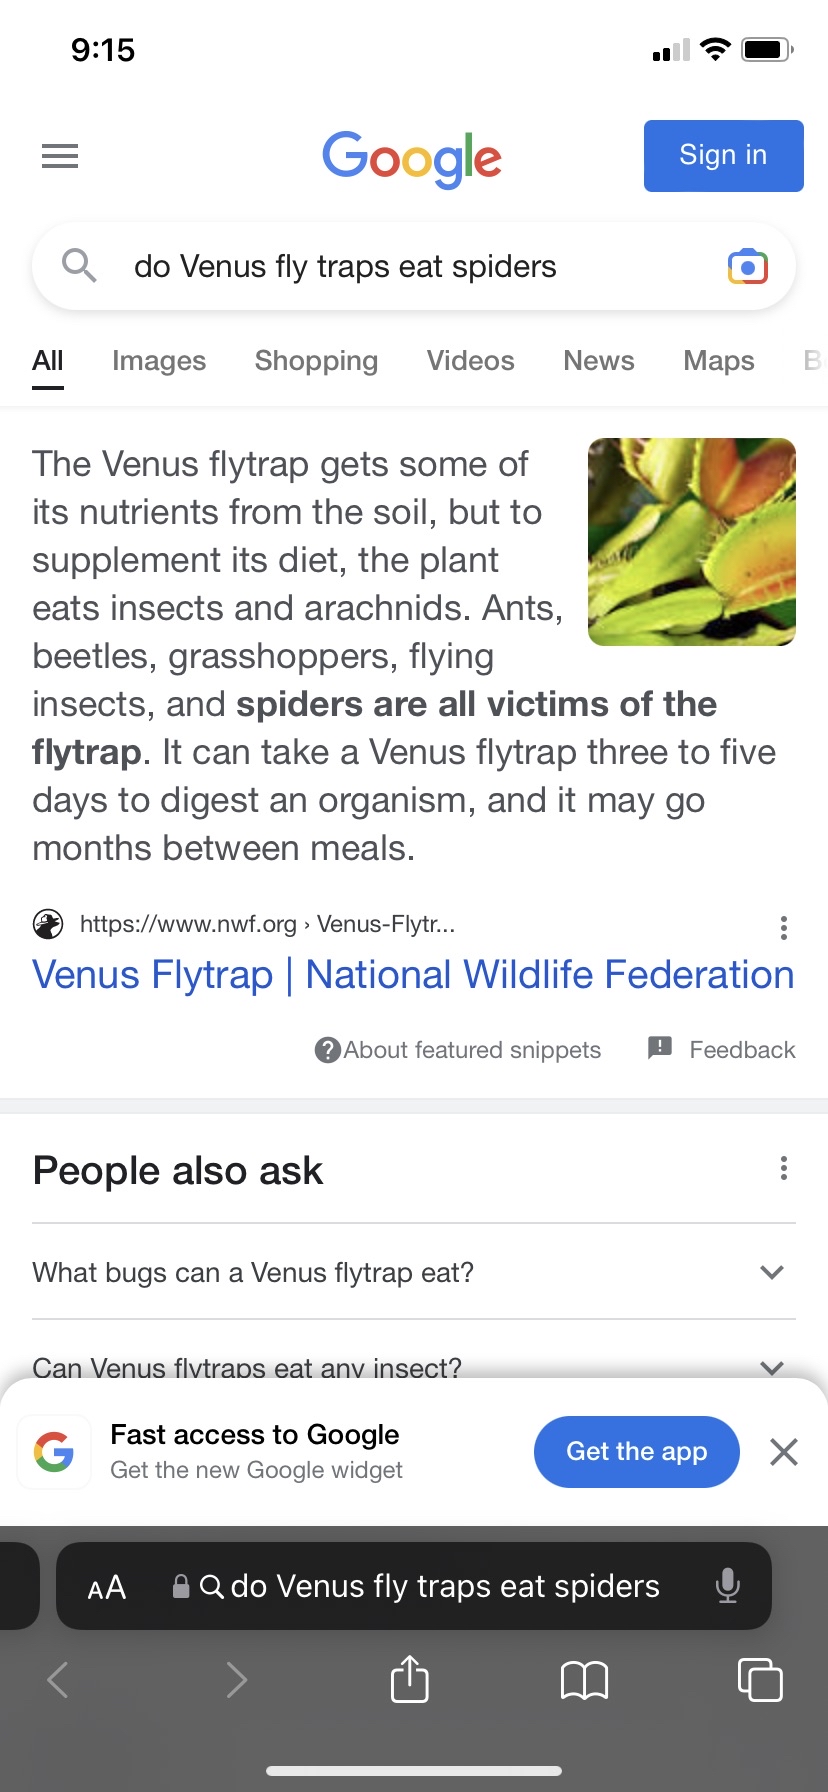Open the featured snippet three-dot options

pyautogui.click(x=784, y=928)
